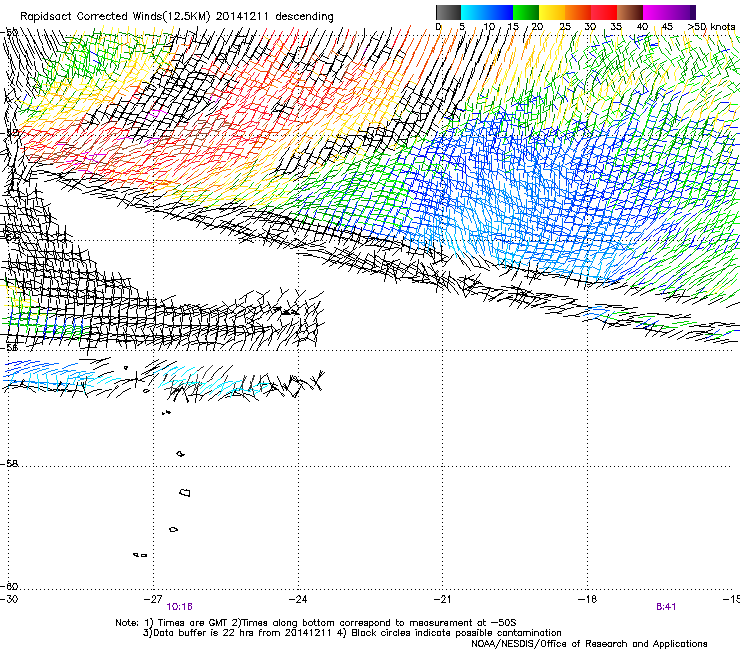Click the orange 25-30 knots legend swatch
Viewport: 740px width, 650px height.
578,12
